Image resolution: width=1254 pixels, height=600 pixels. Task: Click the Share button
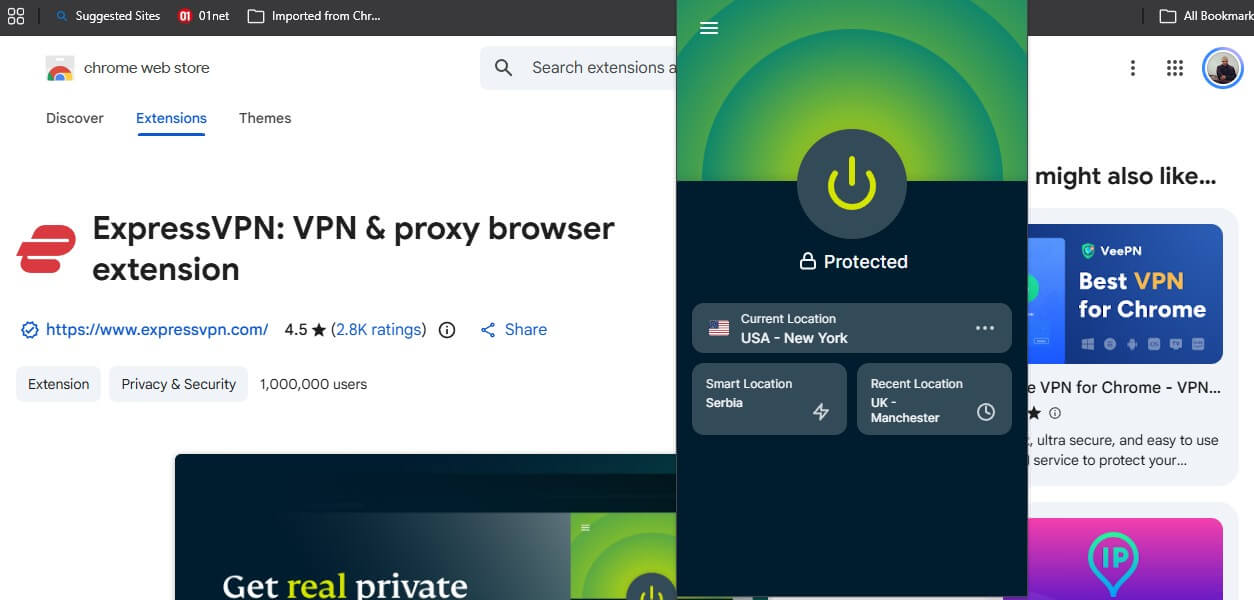513,329
